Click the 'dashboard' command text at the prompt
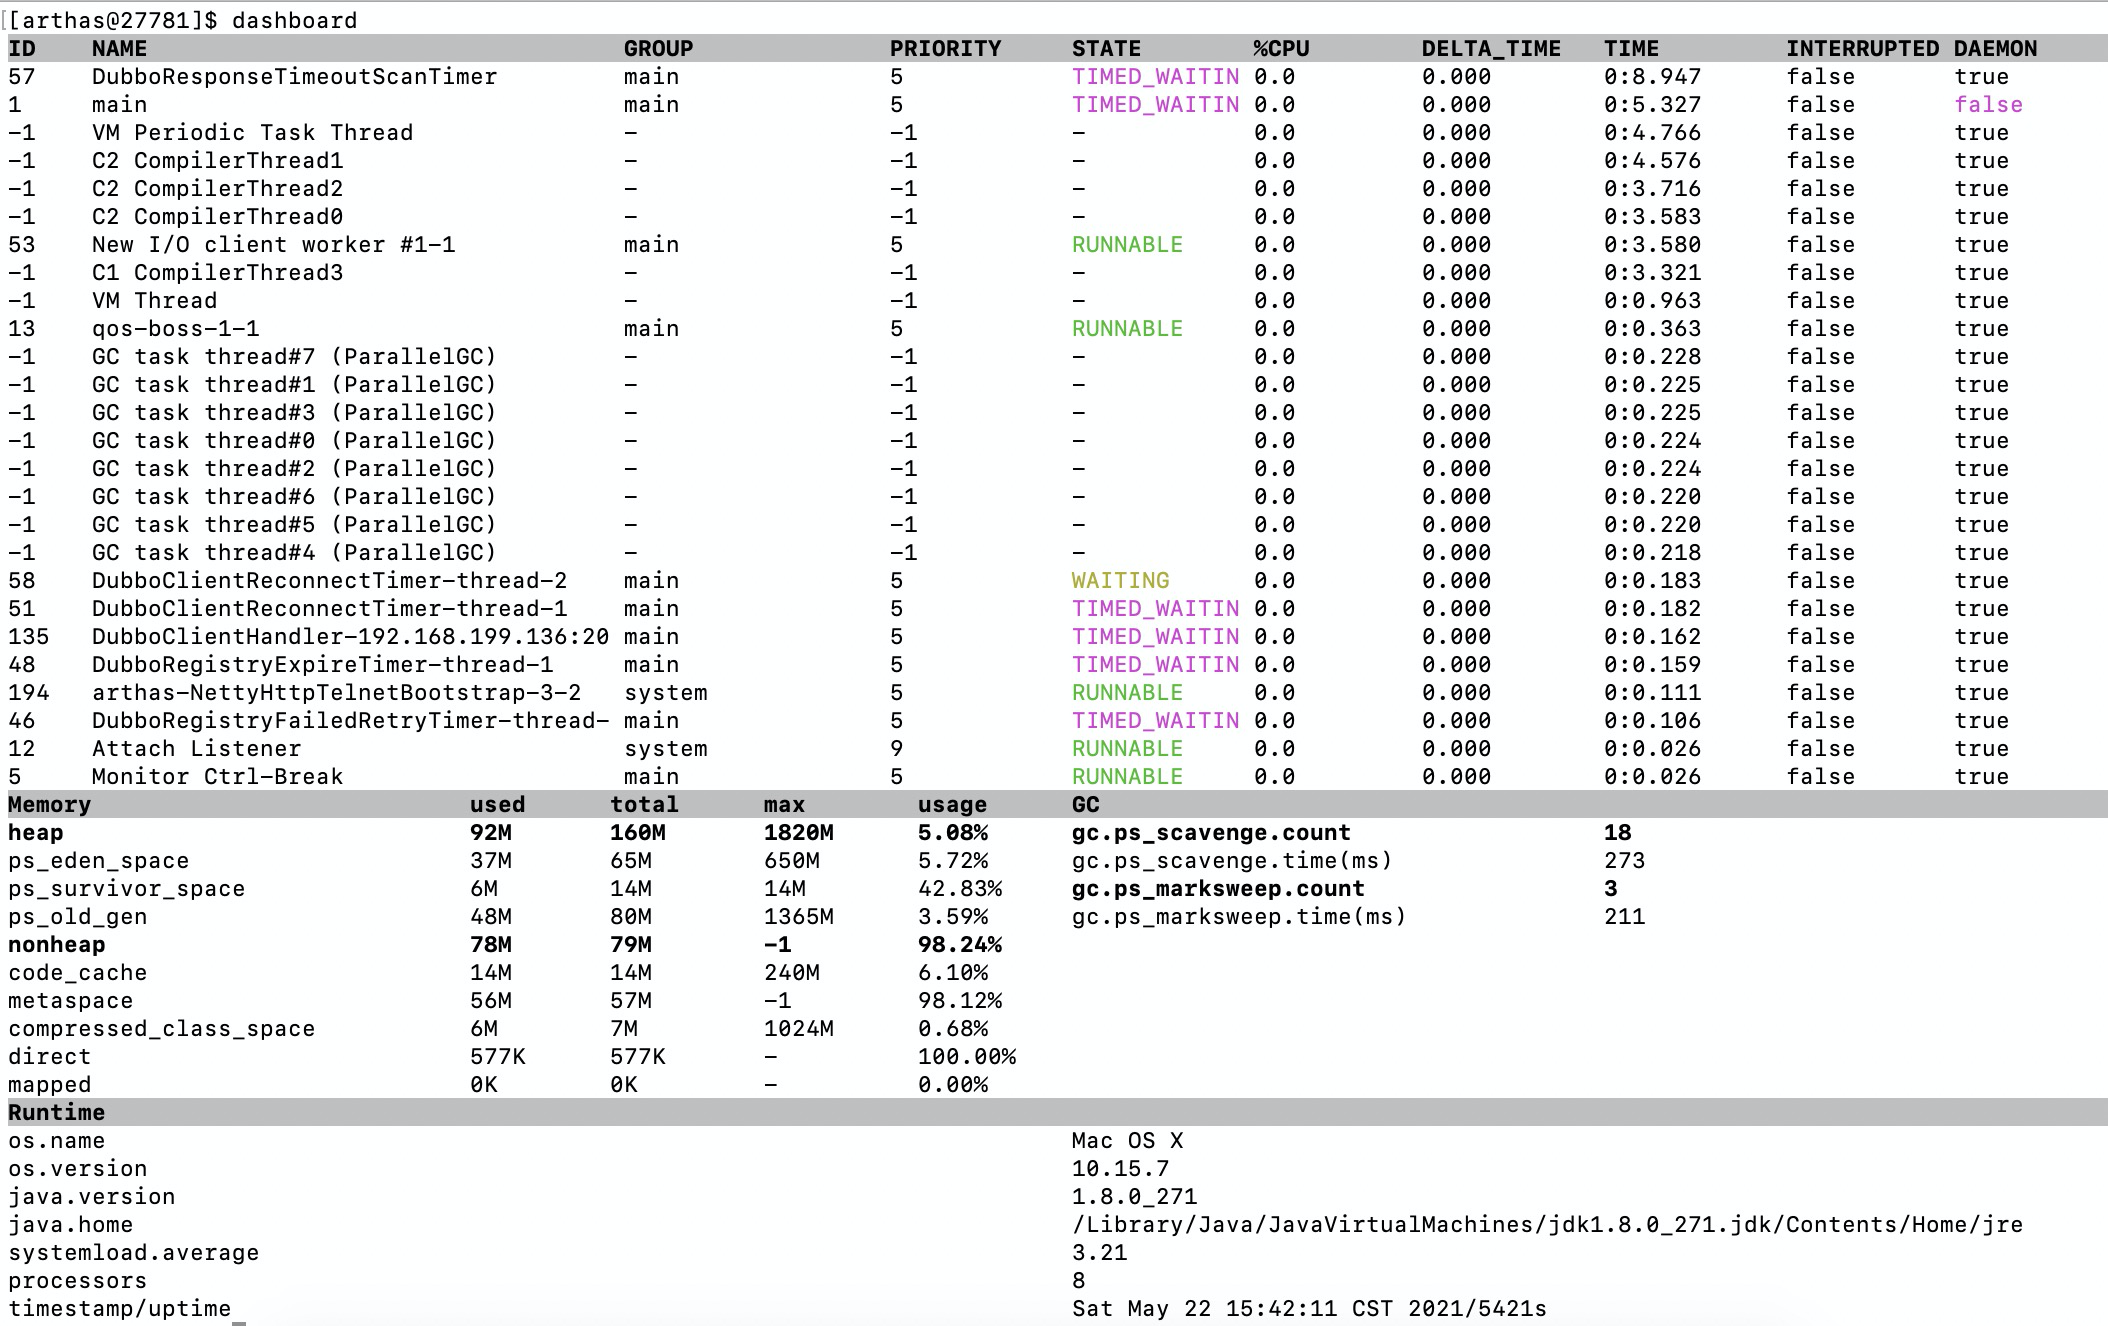Viewport: 2108px width, 1326px height. click(294, 20)
